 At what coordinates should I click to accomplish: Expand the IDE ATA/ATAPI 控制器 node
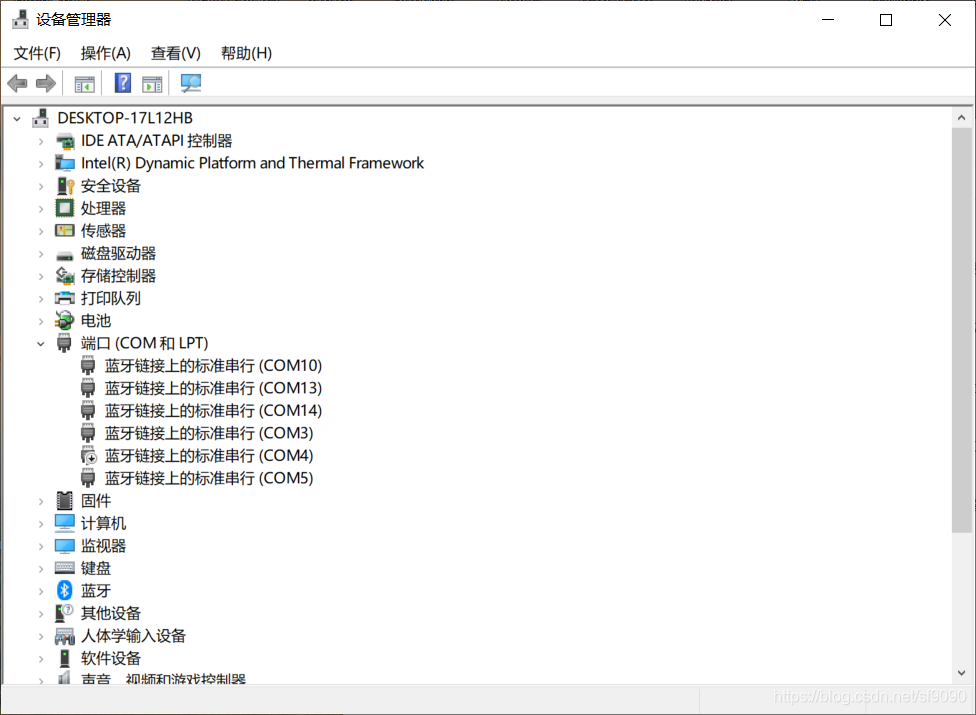(41, 141)
